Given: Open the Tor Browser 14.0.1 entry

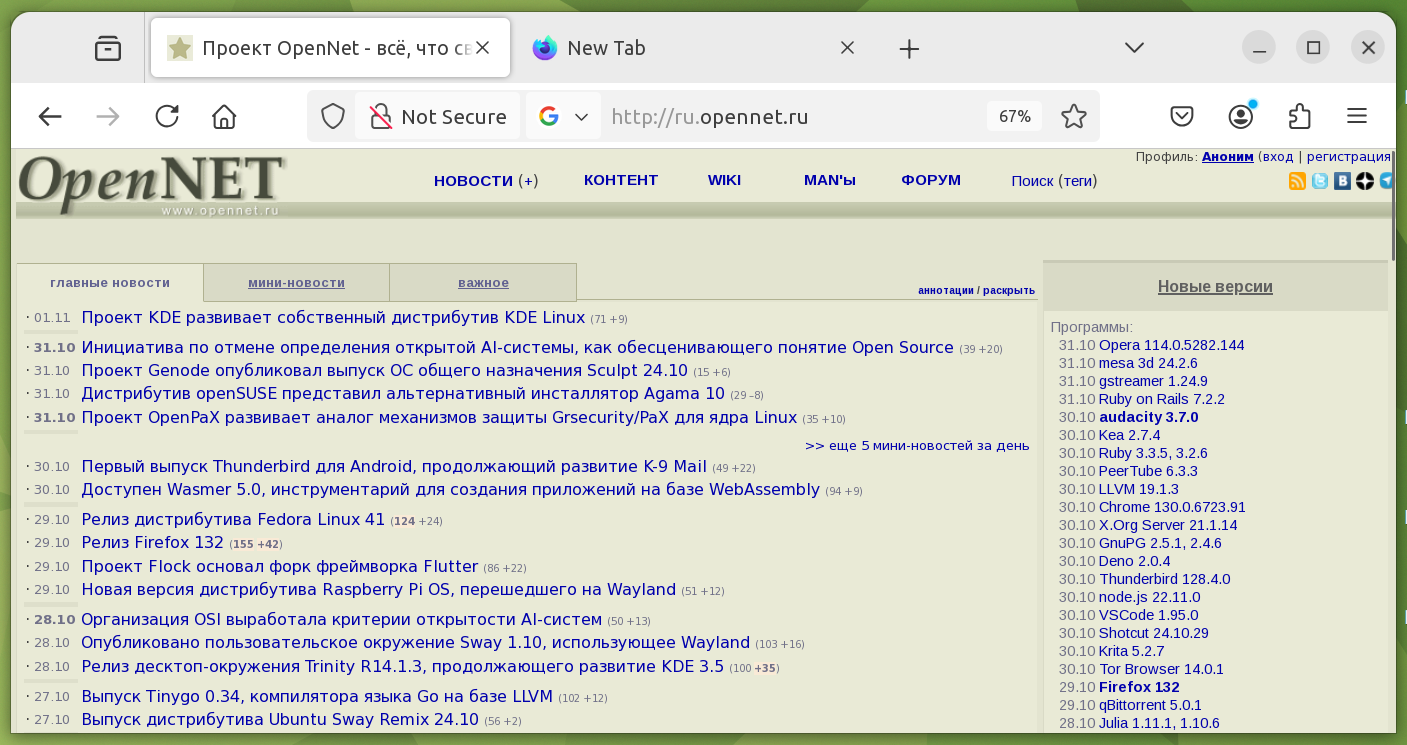Looking at the screenshot, I should [1161, 669].
